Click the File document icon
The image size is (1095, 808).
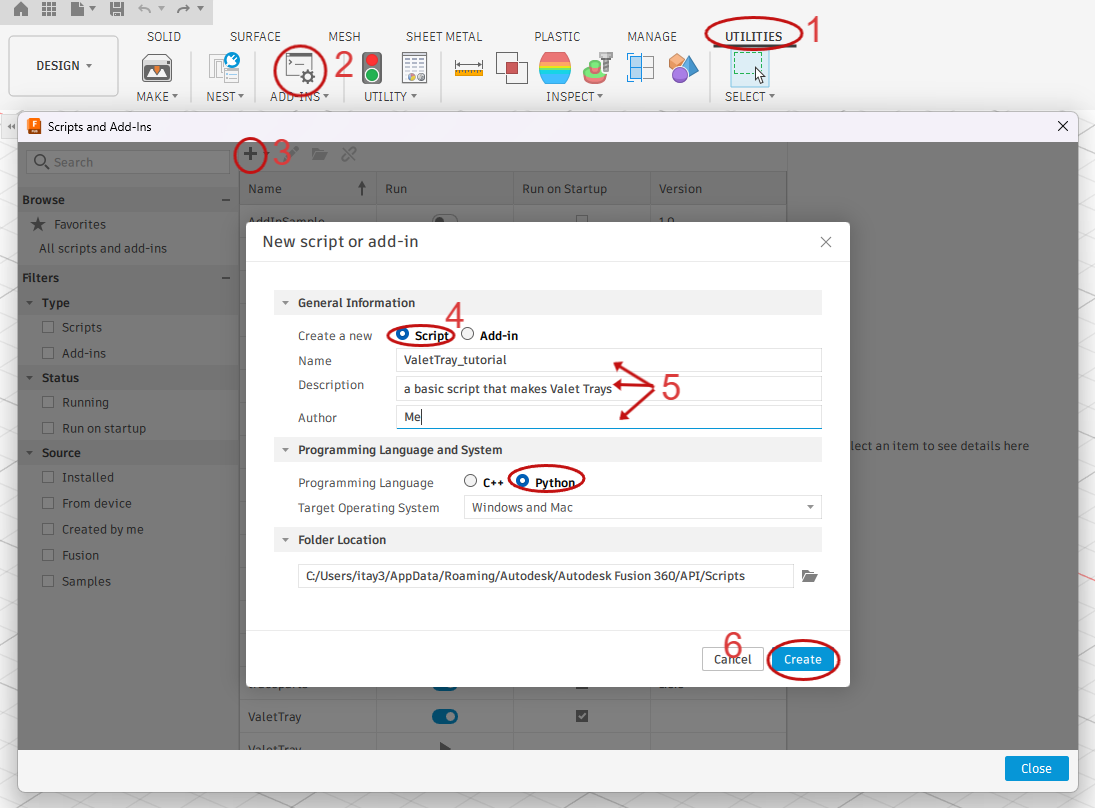pos(78,9)
